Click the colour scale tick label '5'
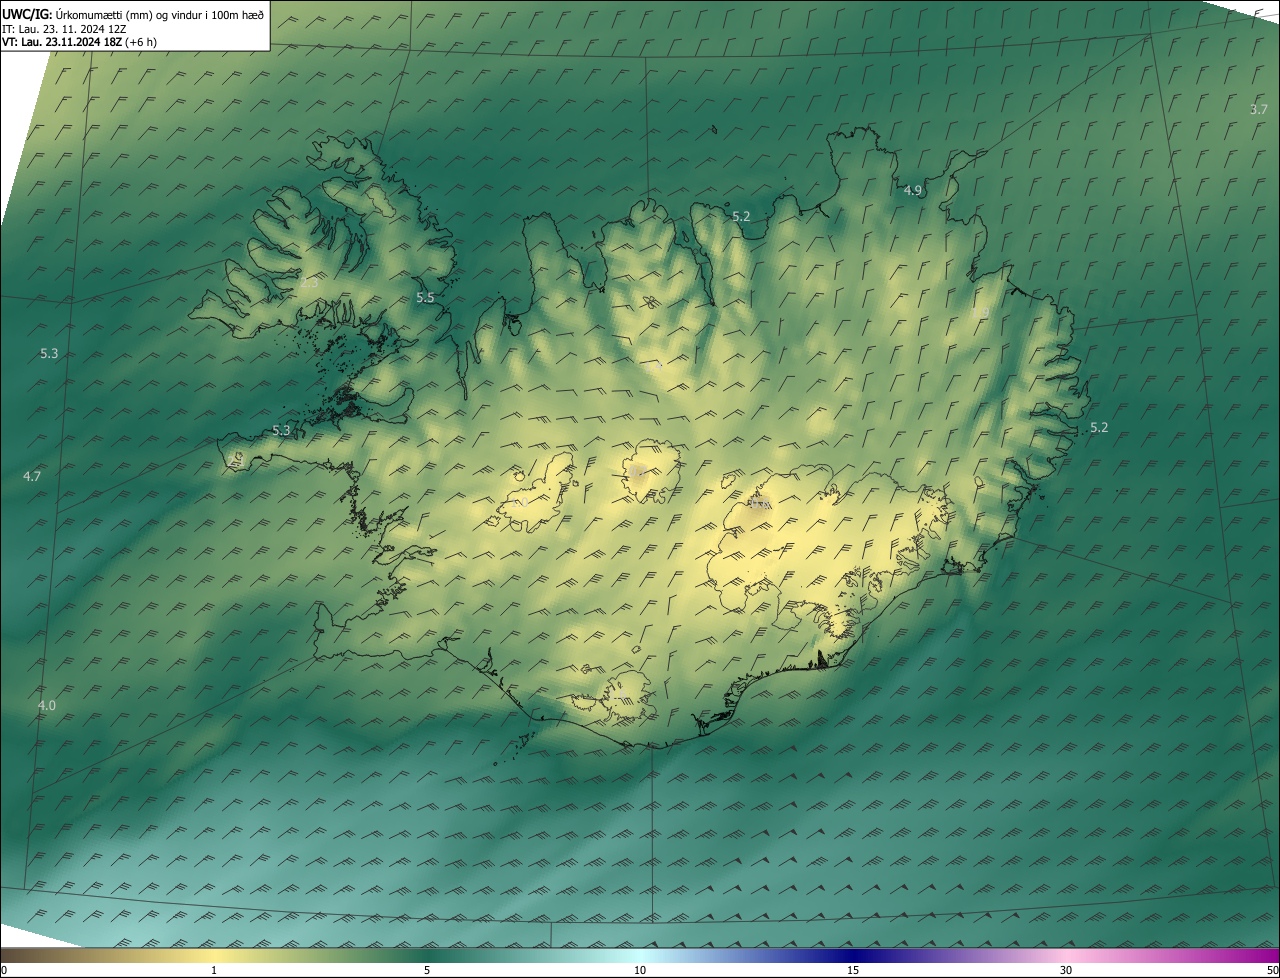 point(427,970)
